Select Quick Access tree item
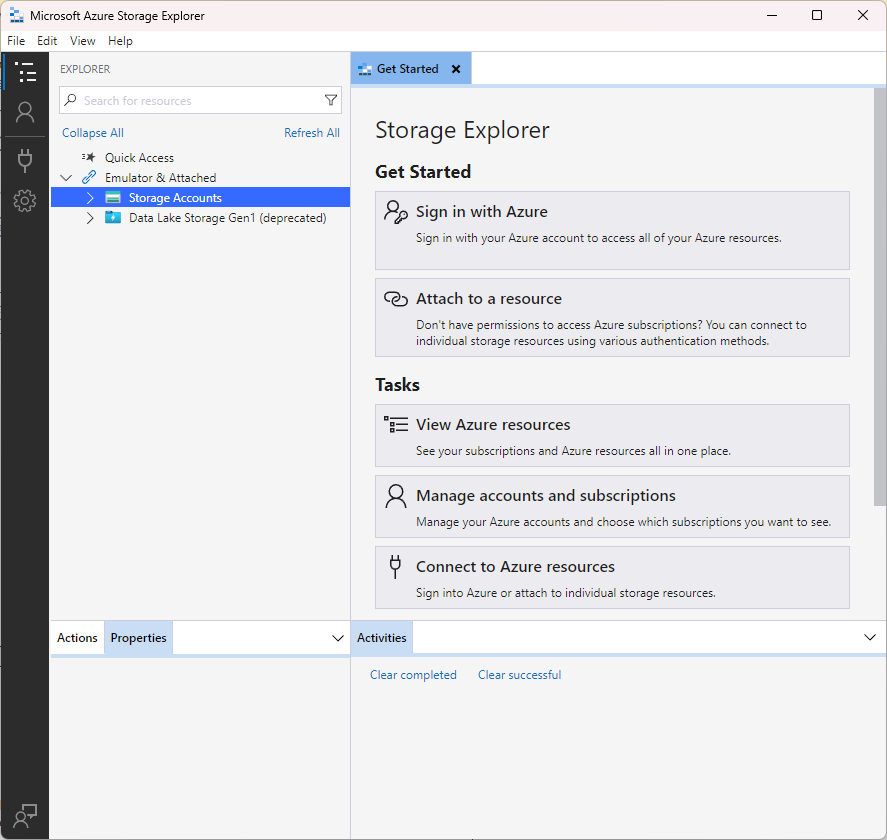 200,157
